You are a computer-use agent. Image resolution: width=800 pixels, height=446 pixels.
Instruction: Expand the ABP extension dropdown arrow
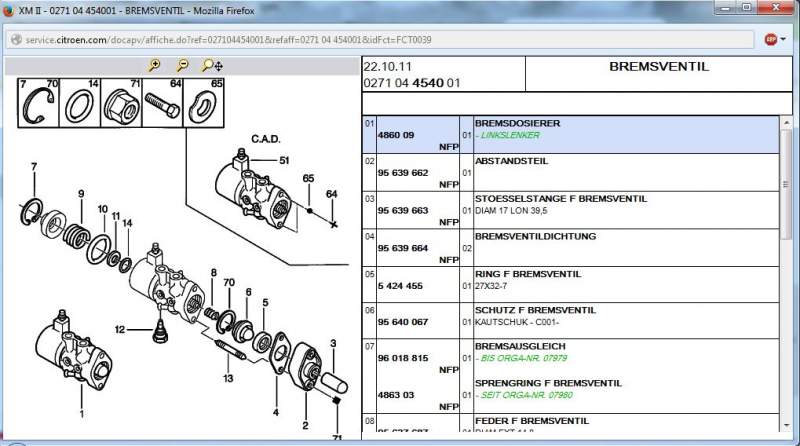783,39
